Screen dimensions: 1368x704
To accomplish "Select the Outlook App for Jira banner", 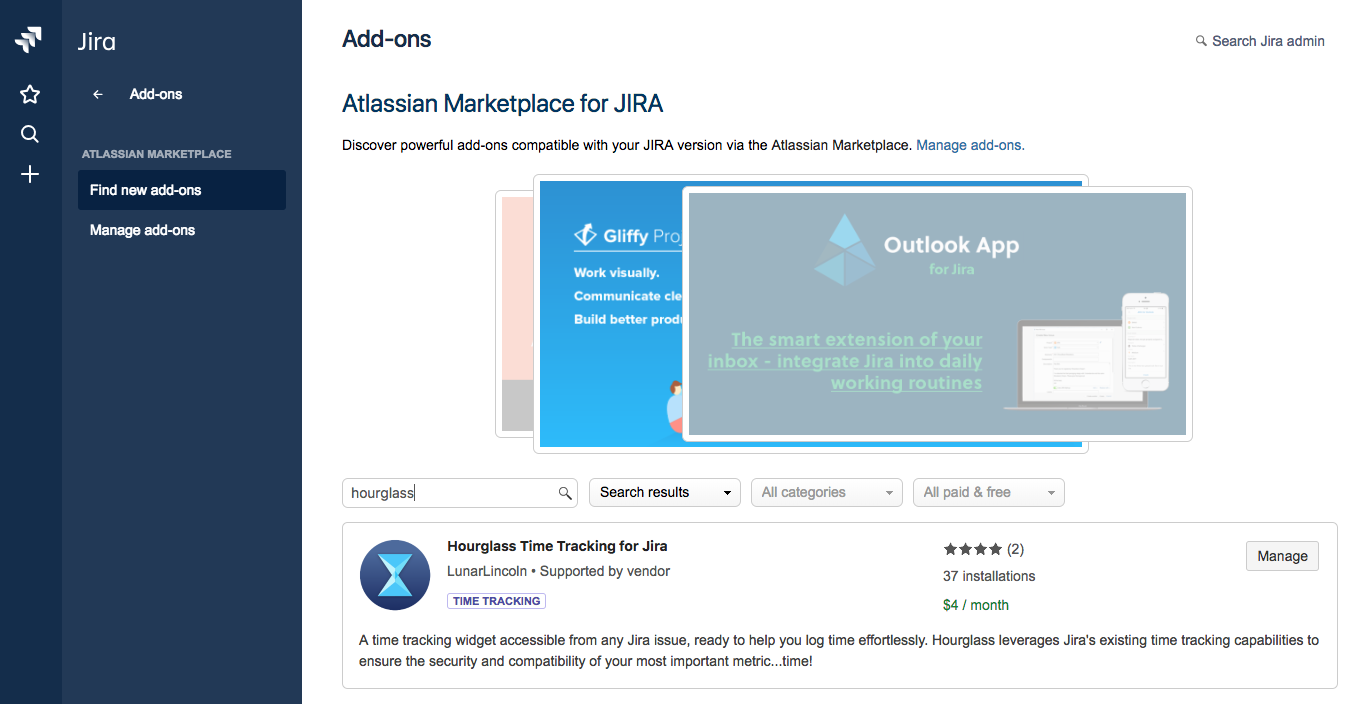I will pos(937,314).
